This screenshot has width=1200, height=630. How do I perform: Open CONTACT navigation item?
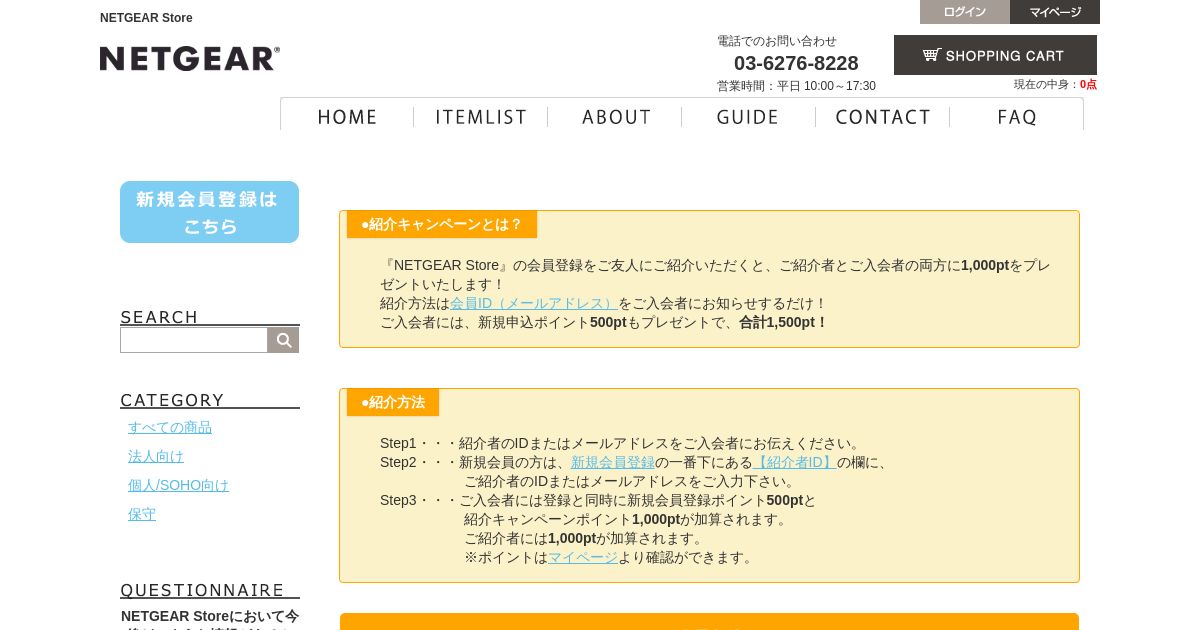[x=883, y=117]
